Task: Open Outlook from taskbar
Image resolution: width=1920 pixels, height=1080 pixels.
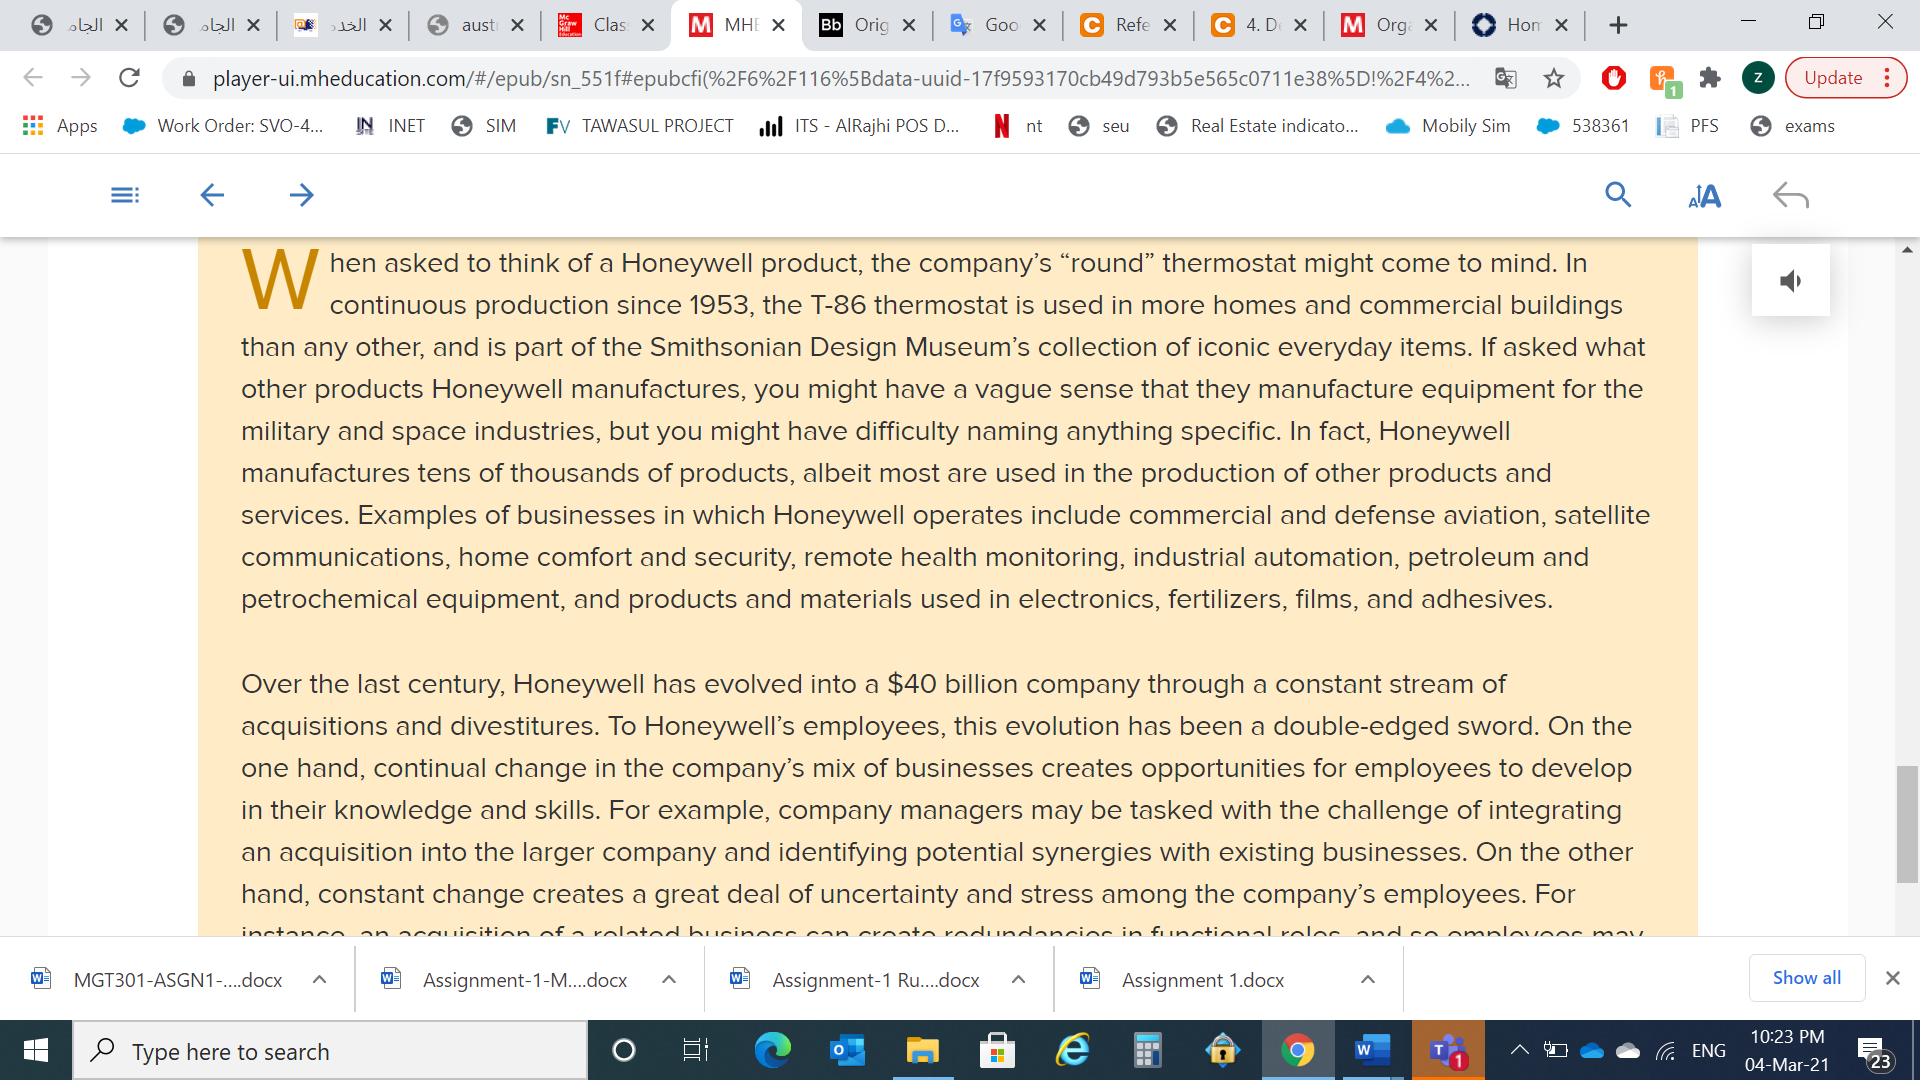Action: [x=847, y=1051]
